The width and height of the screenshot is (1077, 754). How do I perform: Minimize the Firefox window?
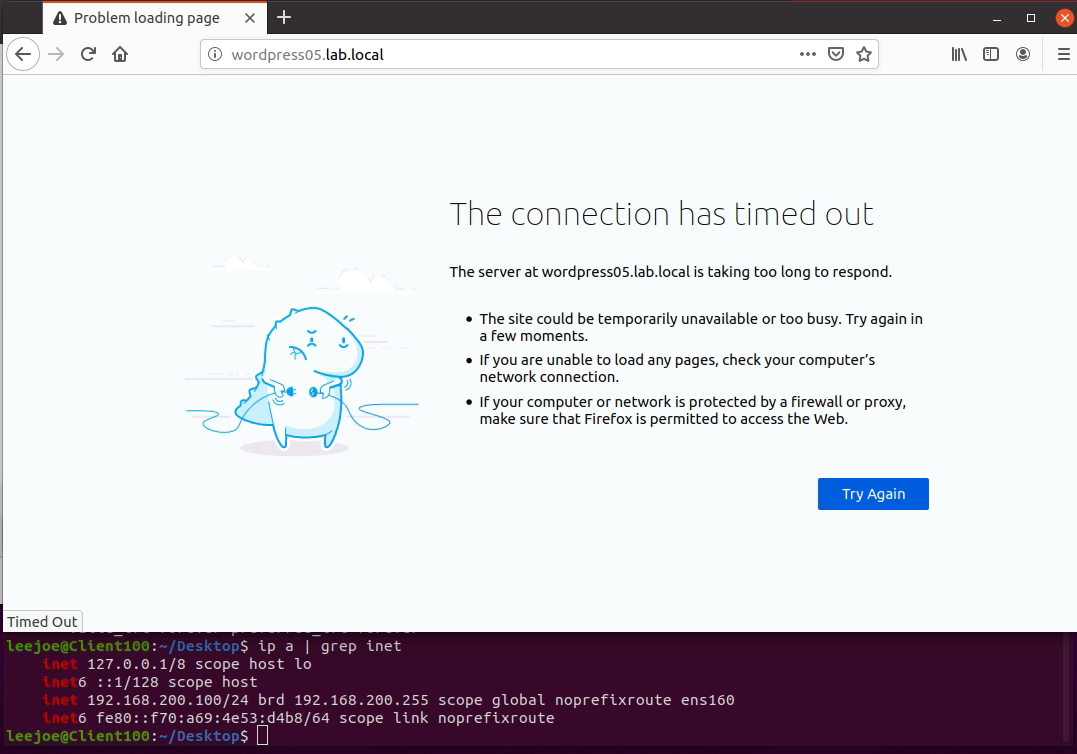tap(997, 19)
